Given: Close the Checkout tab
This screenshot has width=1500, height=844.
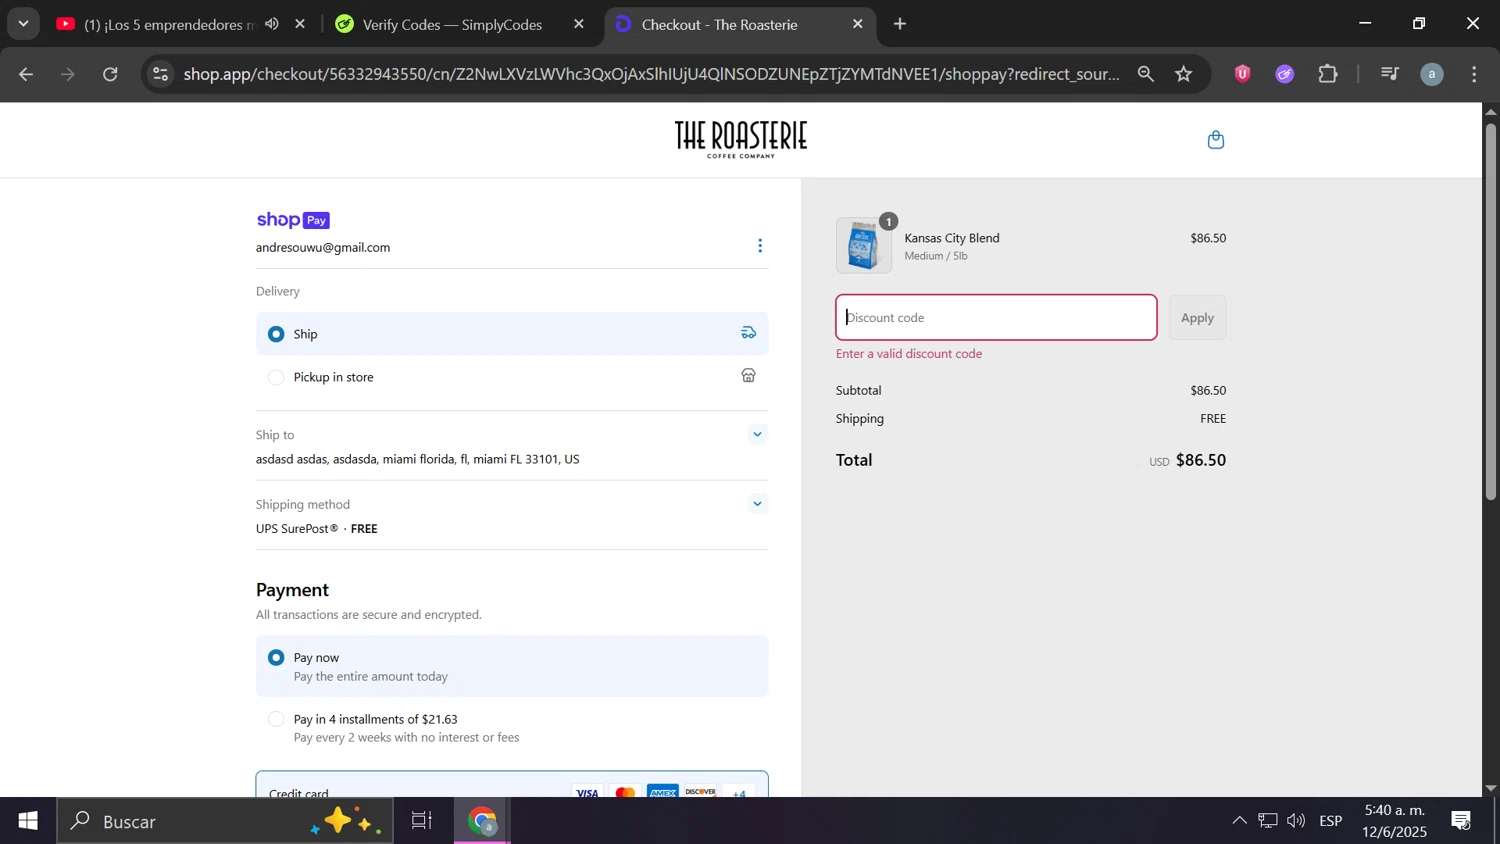Looking at the screenshot, I should point(857,24).
